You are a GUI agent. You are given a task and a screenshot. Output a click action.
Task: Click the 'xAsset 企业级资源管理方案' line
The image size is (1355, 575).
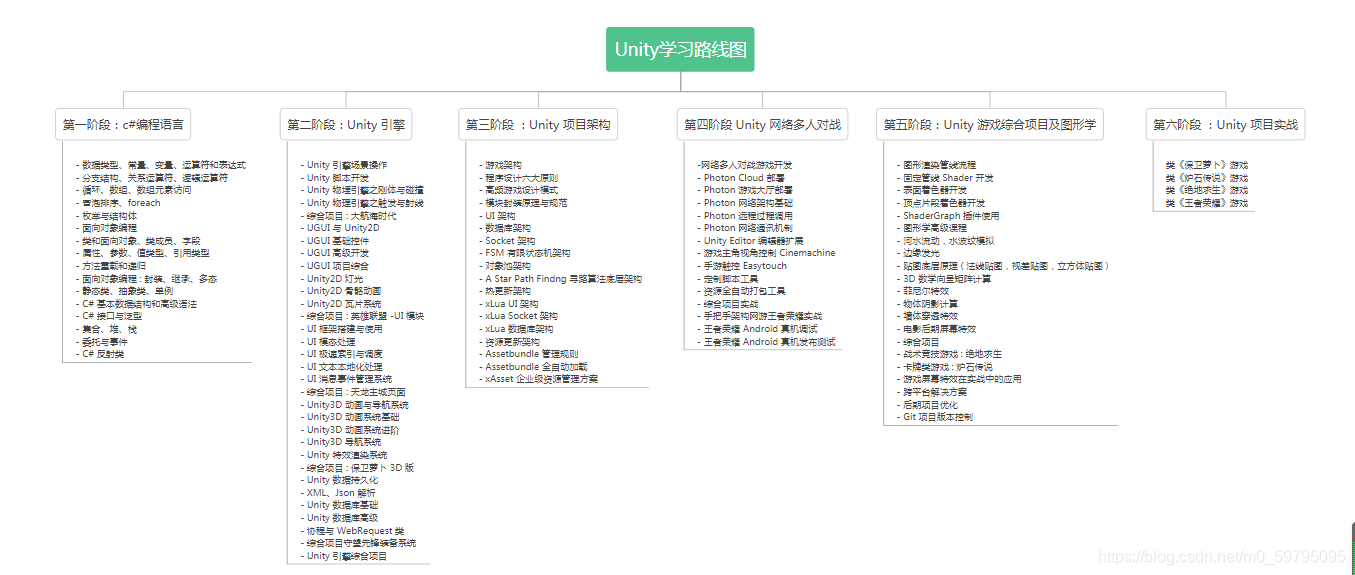pos(538,379)
